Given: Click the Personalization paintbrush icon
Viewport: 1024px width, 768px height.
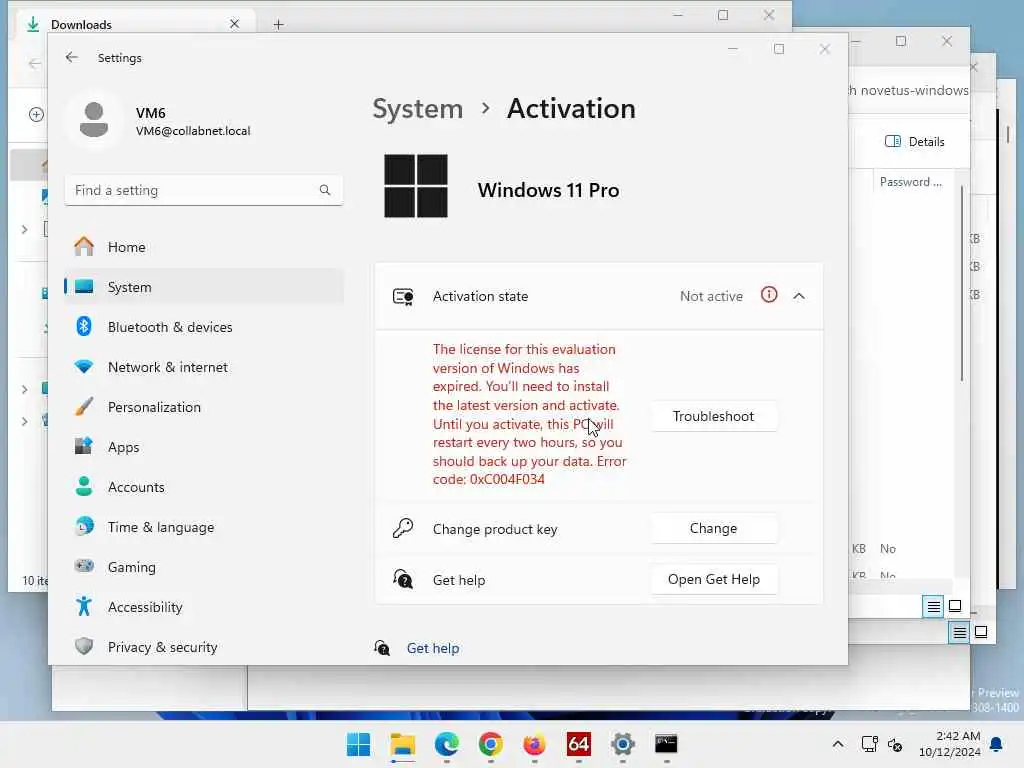Looking at the screenshot, I should (84, 406).
